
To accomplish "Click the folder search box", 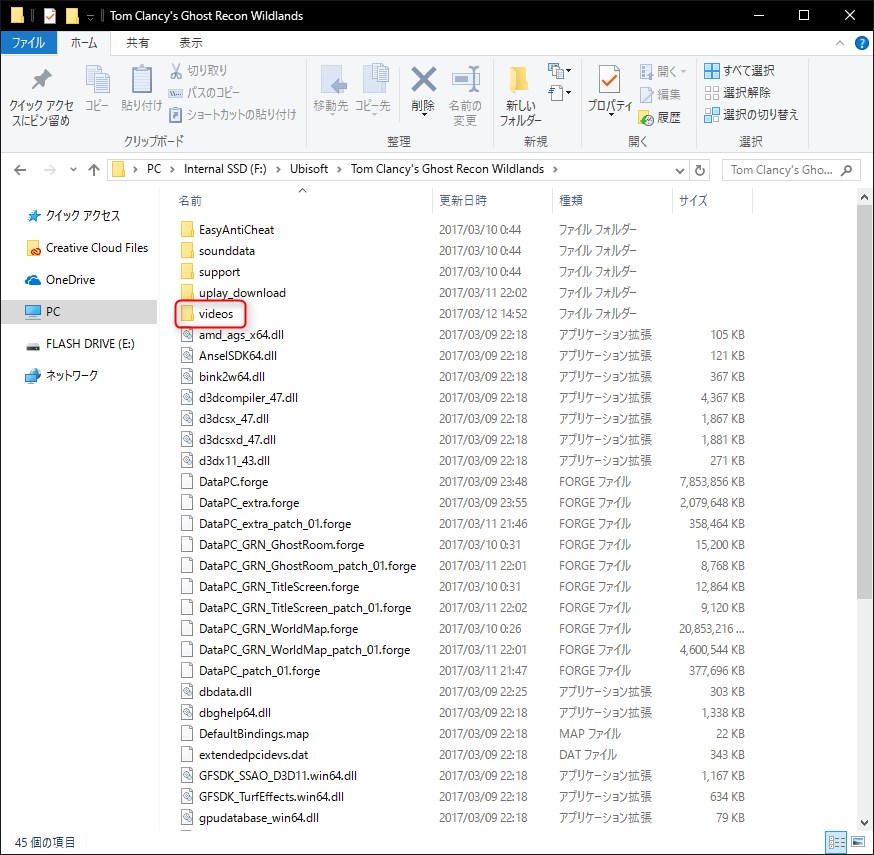I will coord(791,170).
